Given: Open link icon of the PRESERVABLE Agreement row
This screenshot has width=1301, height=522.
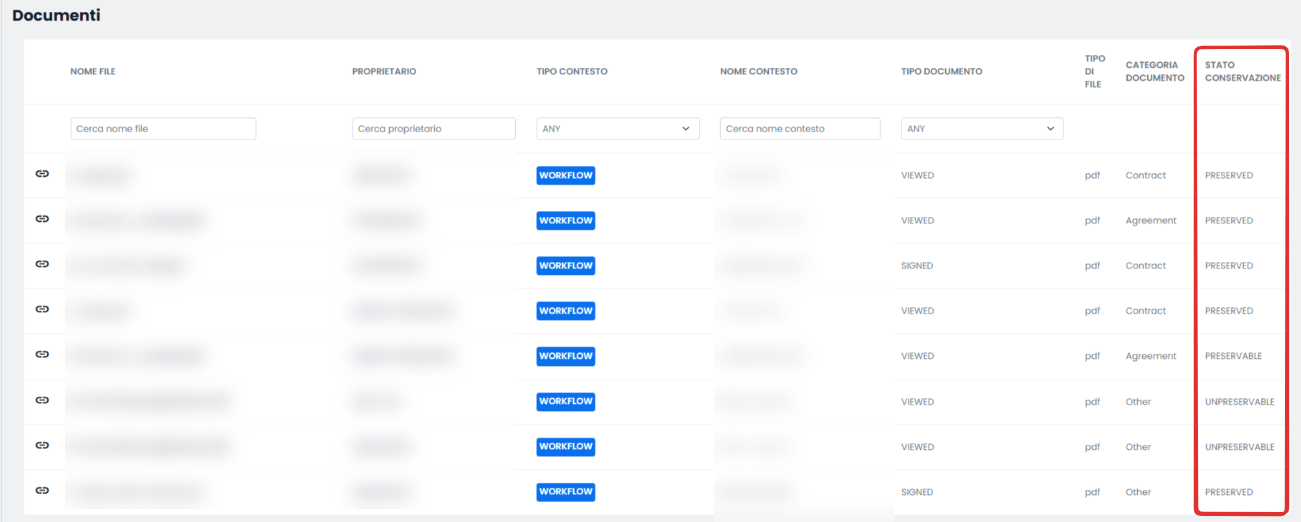Looking at the screenshot, I should point(42,355).
